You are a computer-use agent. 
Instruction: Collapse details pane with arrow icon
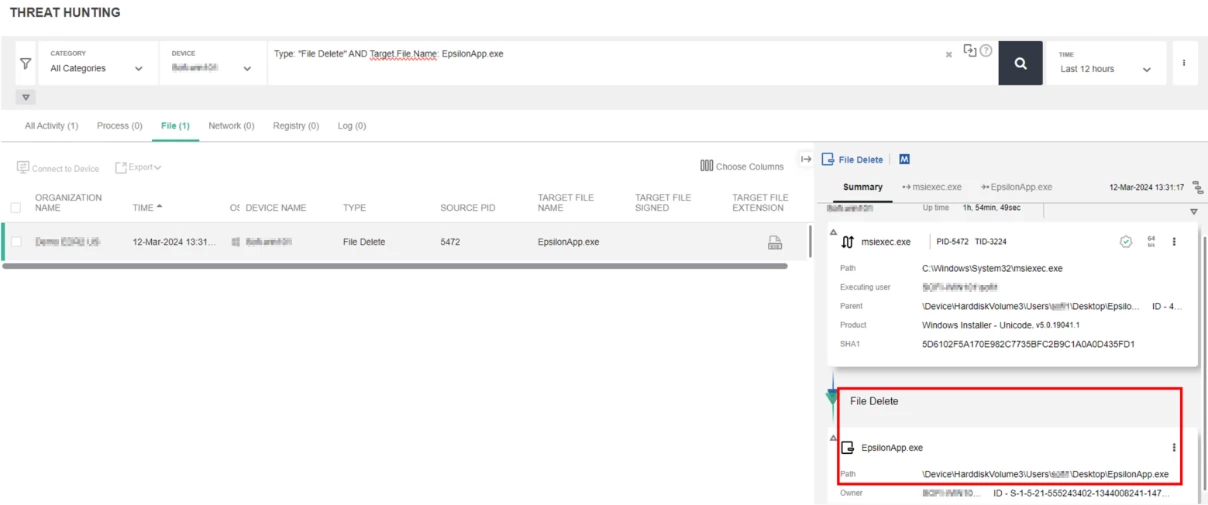tap(806, 159)
